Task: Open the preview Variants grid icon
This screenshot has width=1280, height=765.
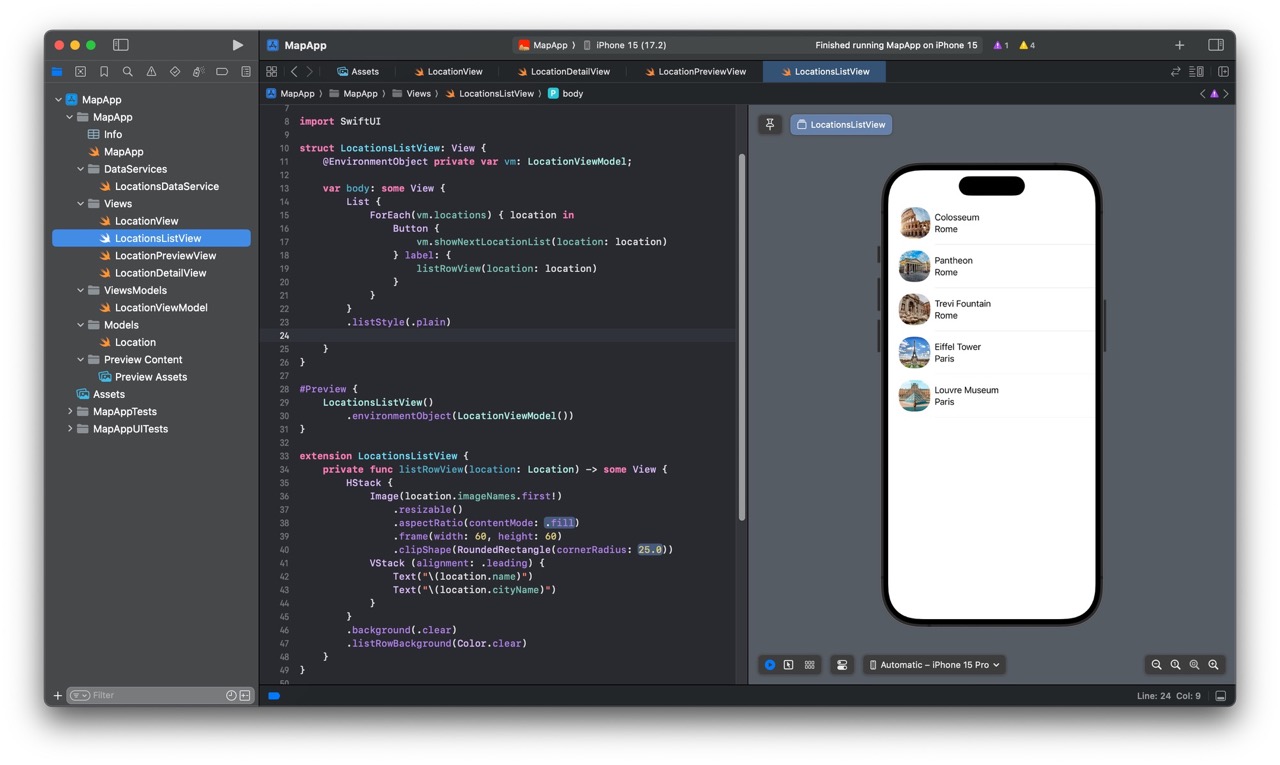Action: [x=810, y=665]
